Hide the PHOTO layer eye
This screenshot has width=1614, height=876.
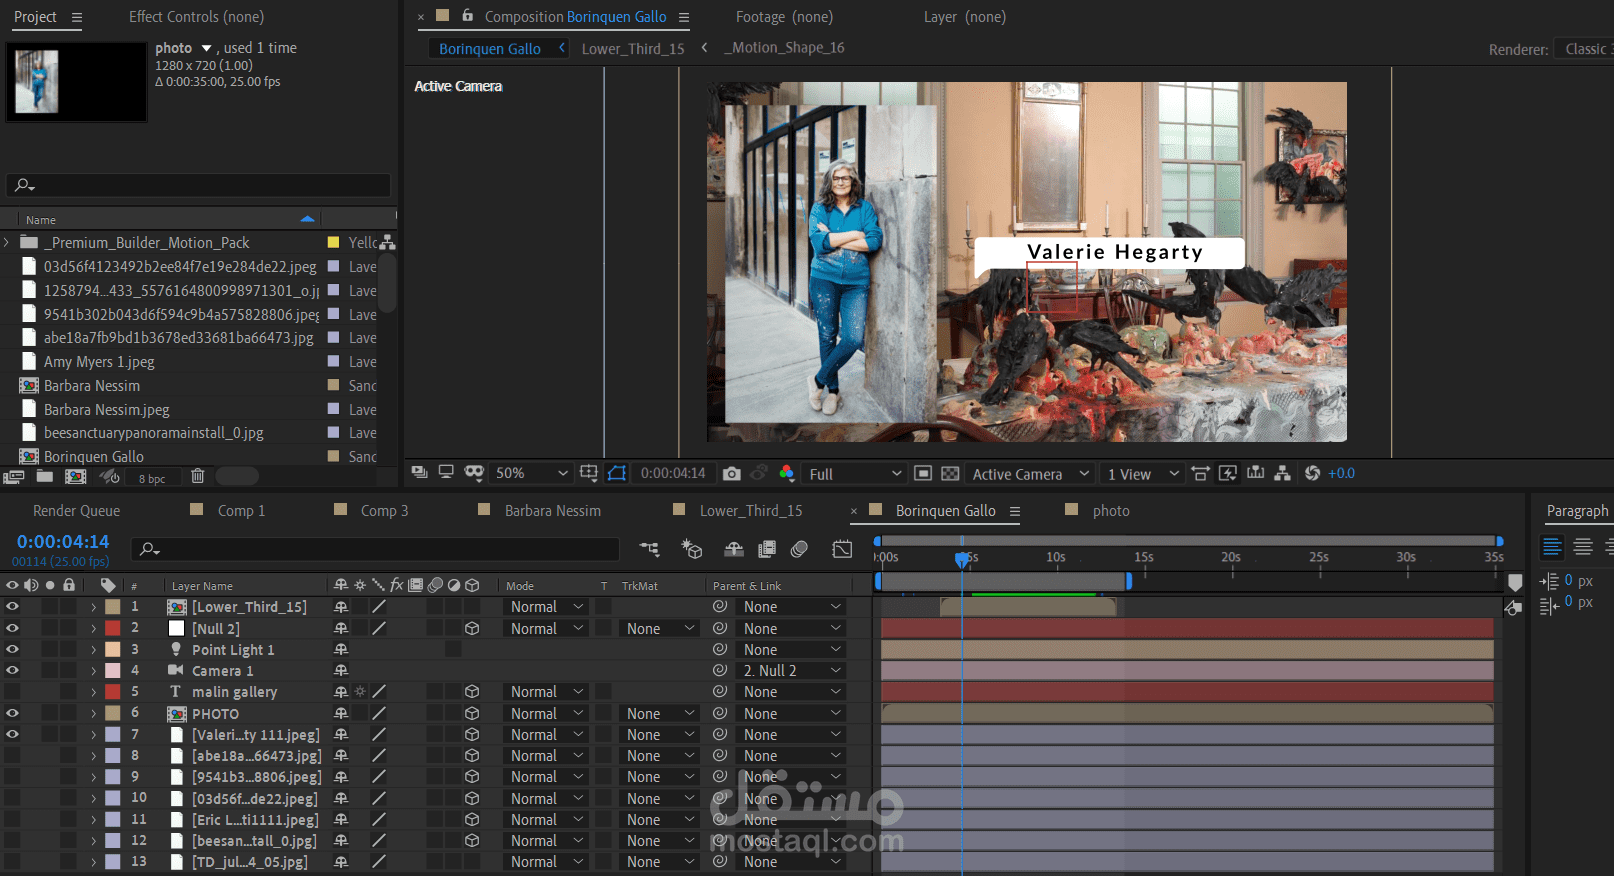pyautogui.click(x=13, y=713)
